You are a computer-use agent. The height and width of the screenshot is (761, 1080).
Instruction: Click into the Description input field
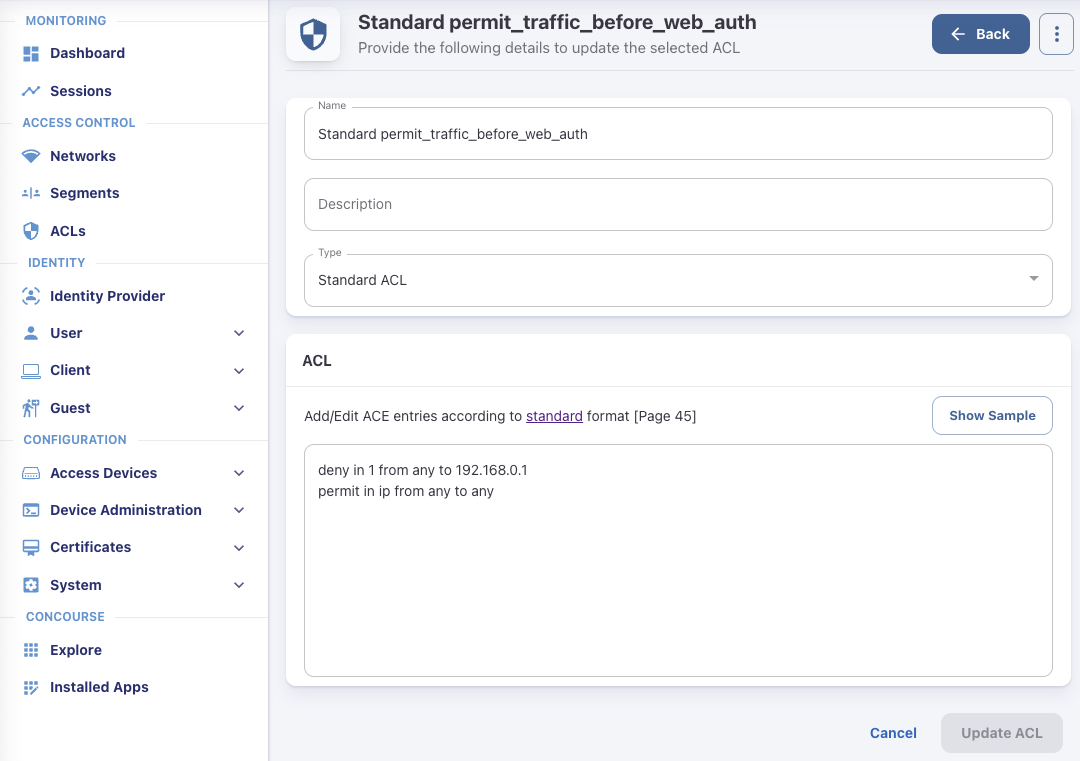click(678, 204)
